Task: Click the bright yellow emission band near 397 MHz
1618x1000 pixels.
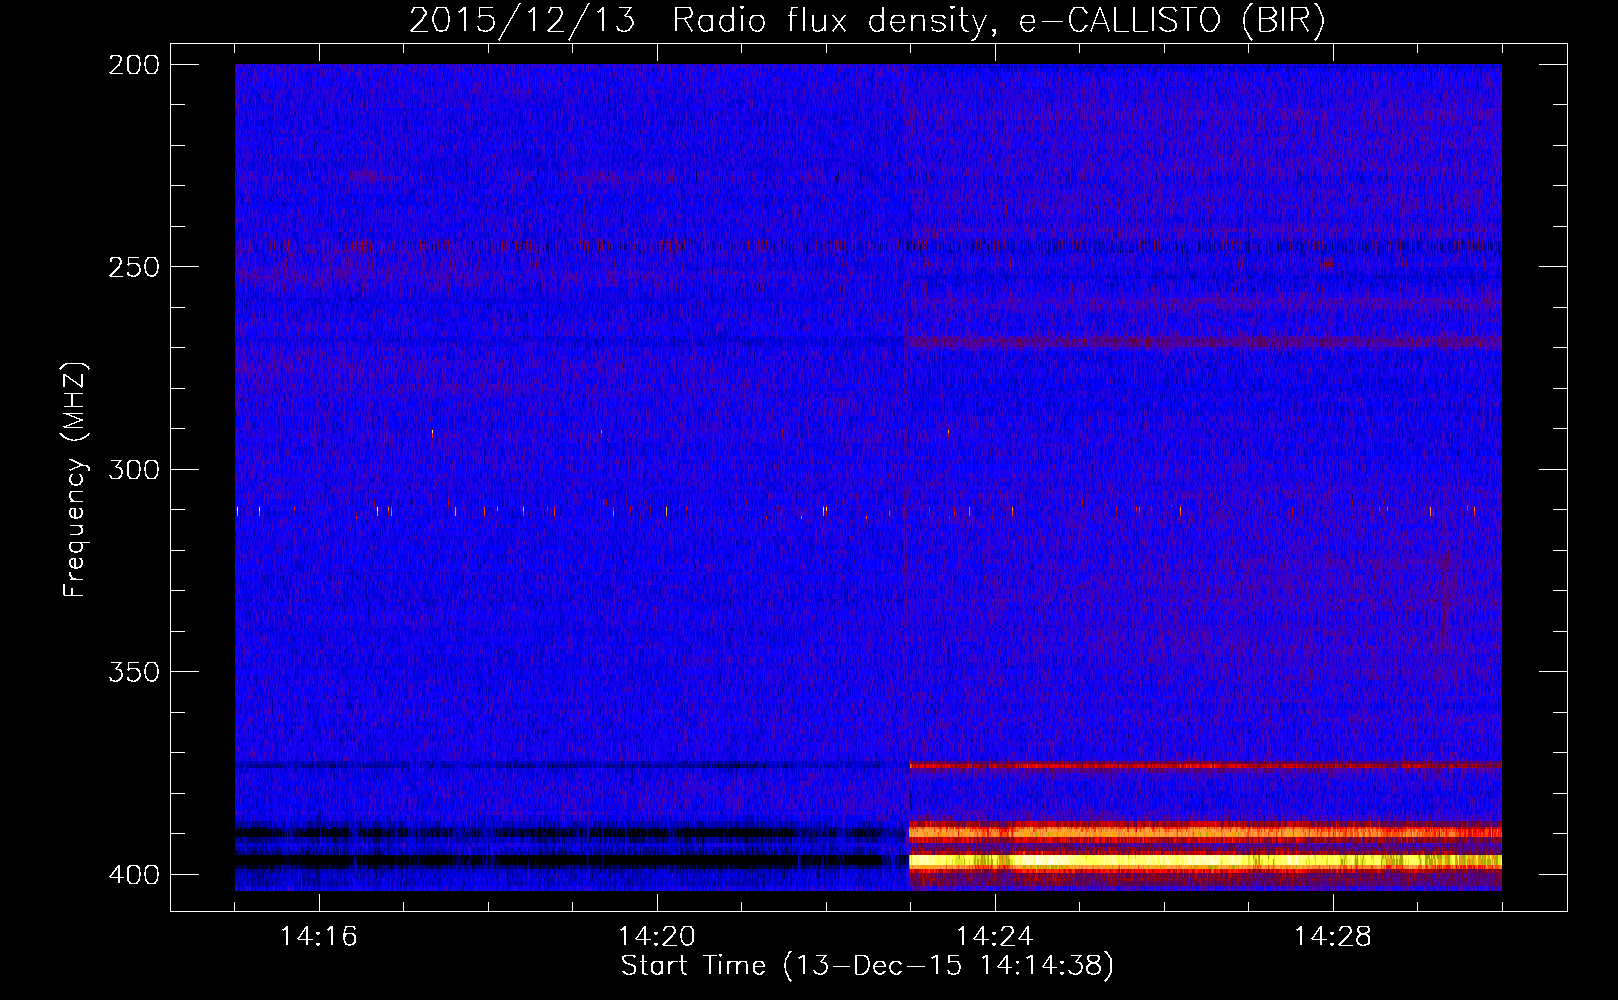Action: (1205, 860)
